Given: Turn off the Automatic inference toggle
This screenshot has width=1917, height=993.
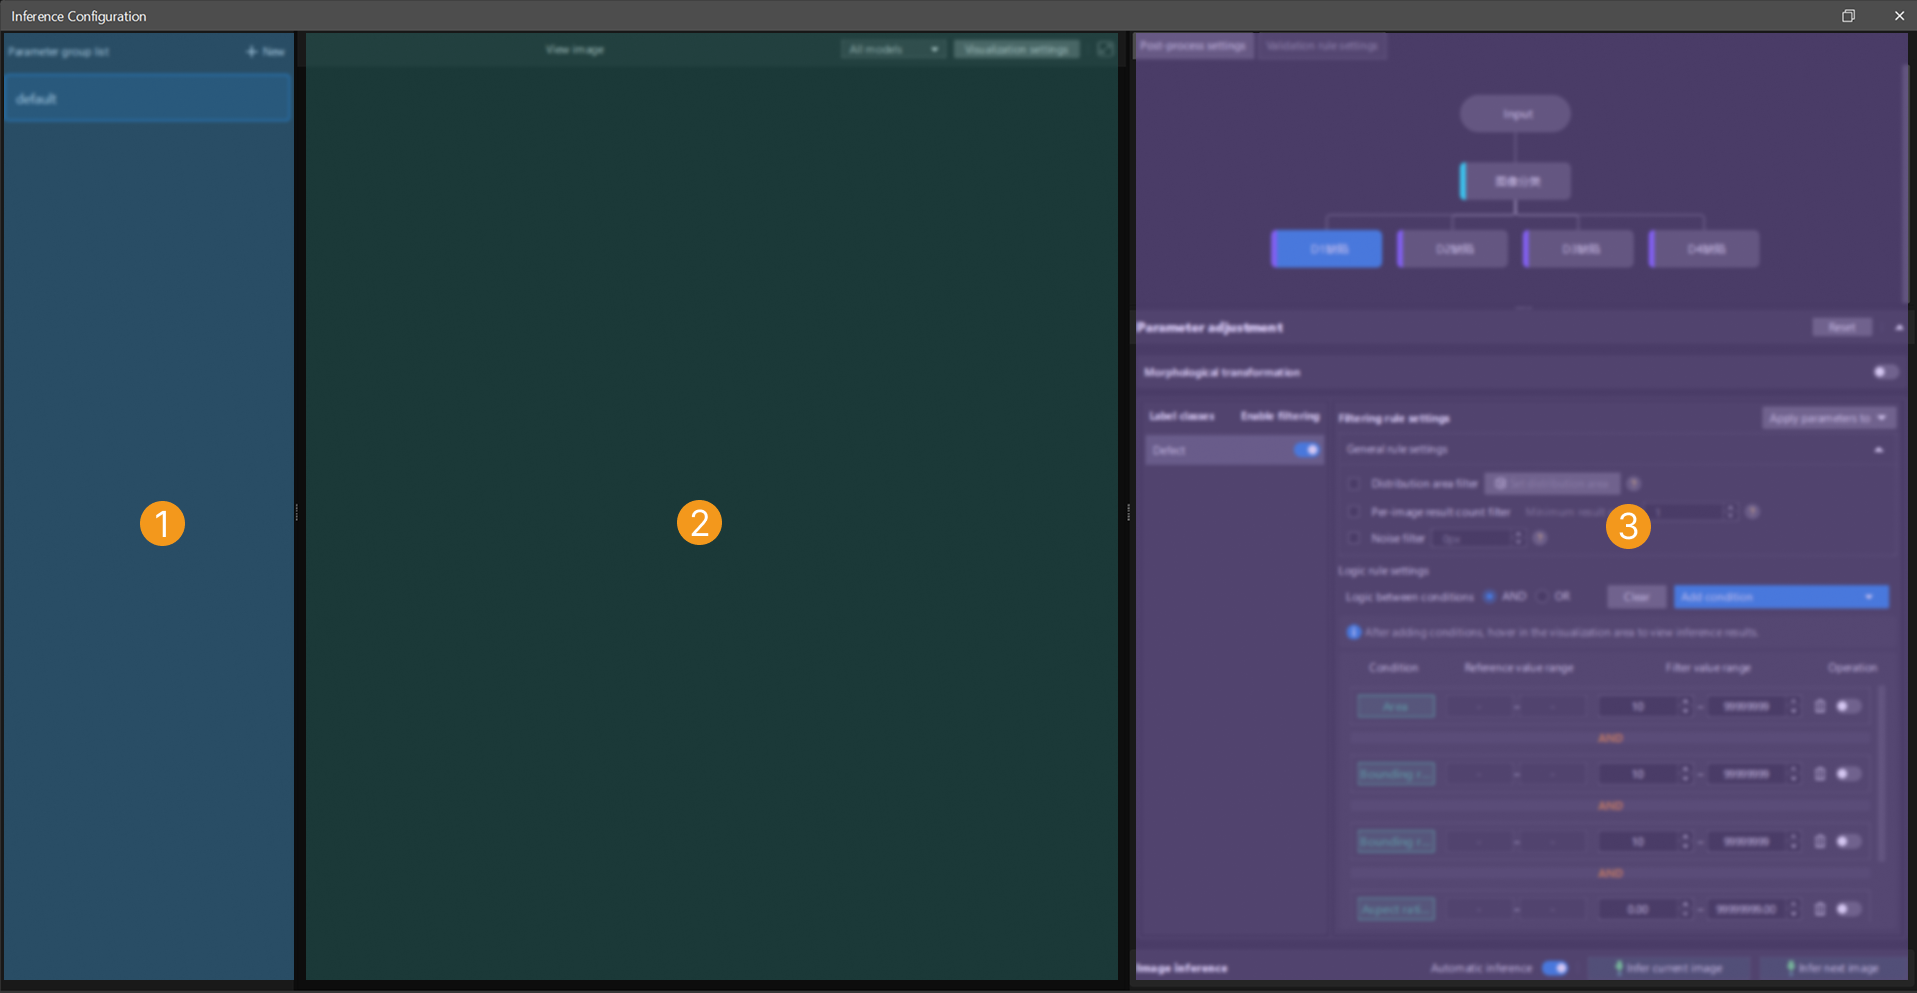Looking at the screenshot, I should (1555, 968).
